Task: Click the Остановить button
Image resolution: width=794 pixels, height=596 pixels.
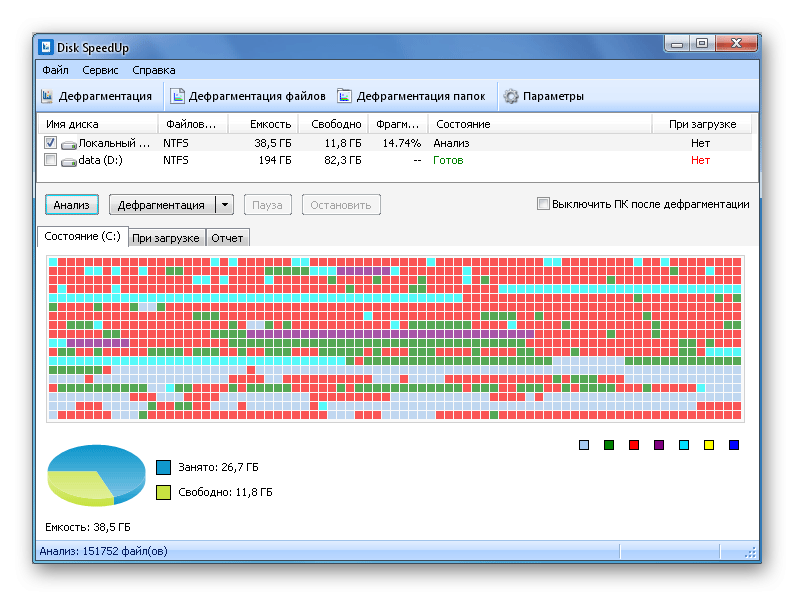Action: point(341,205)
